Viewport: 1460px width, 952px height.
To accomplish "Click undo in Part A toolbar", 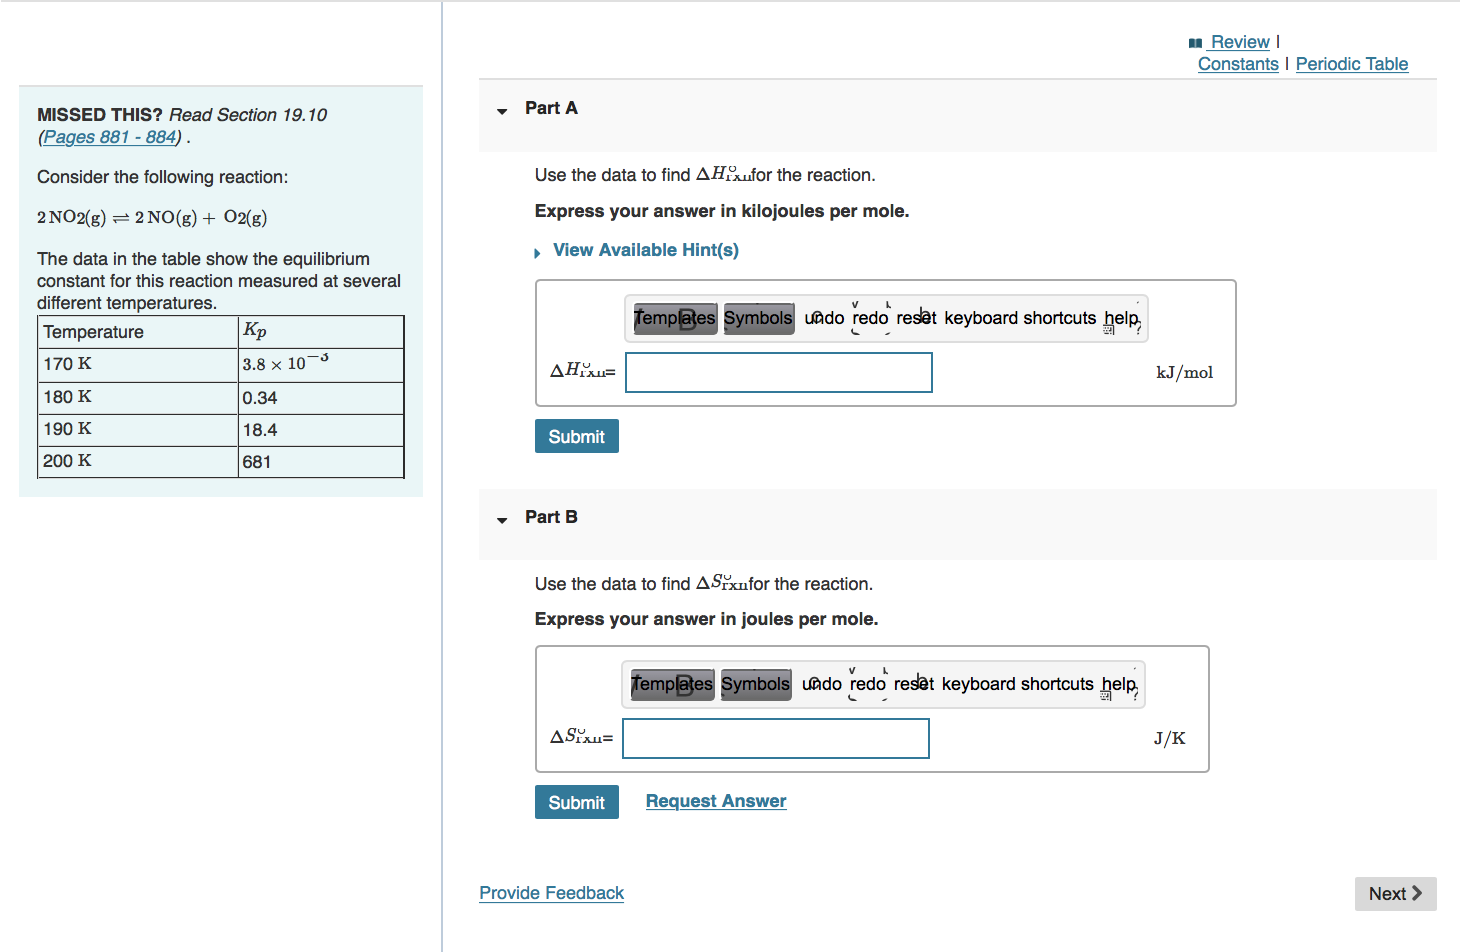I will click(x=825, y=318).
